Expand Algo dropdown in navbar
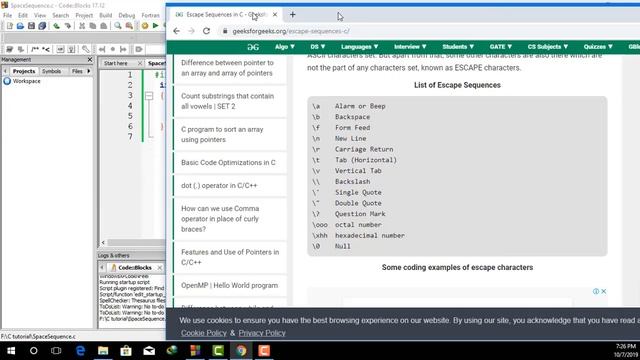This screenshot has height=360, width=640. (284, 47)
